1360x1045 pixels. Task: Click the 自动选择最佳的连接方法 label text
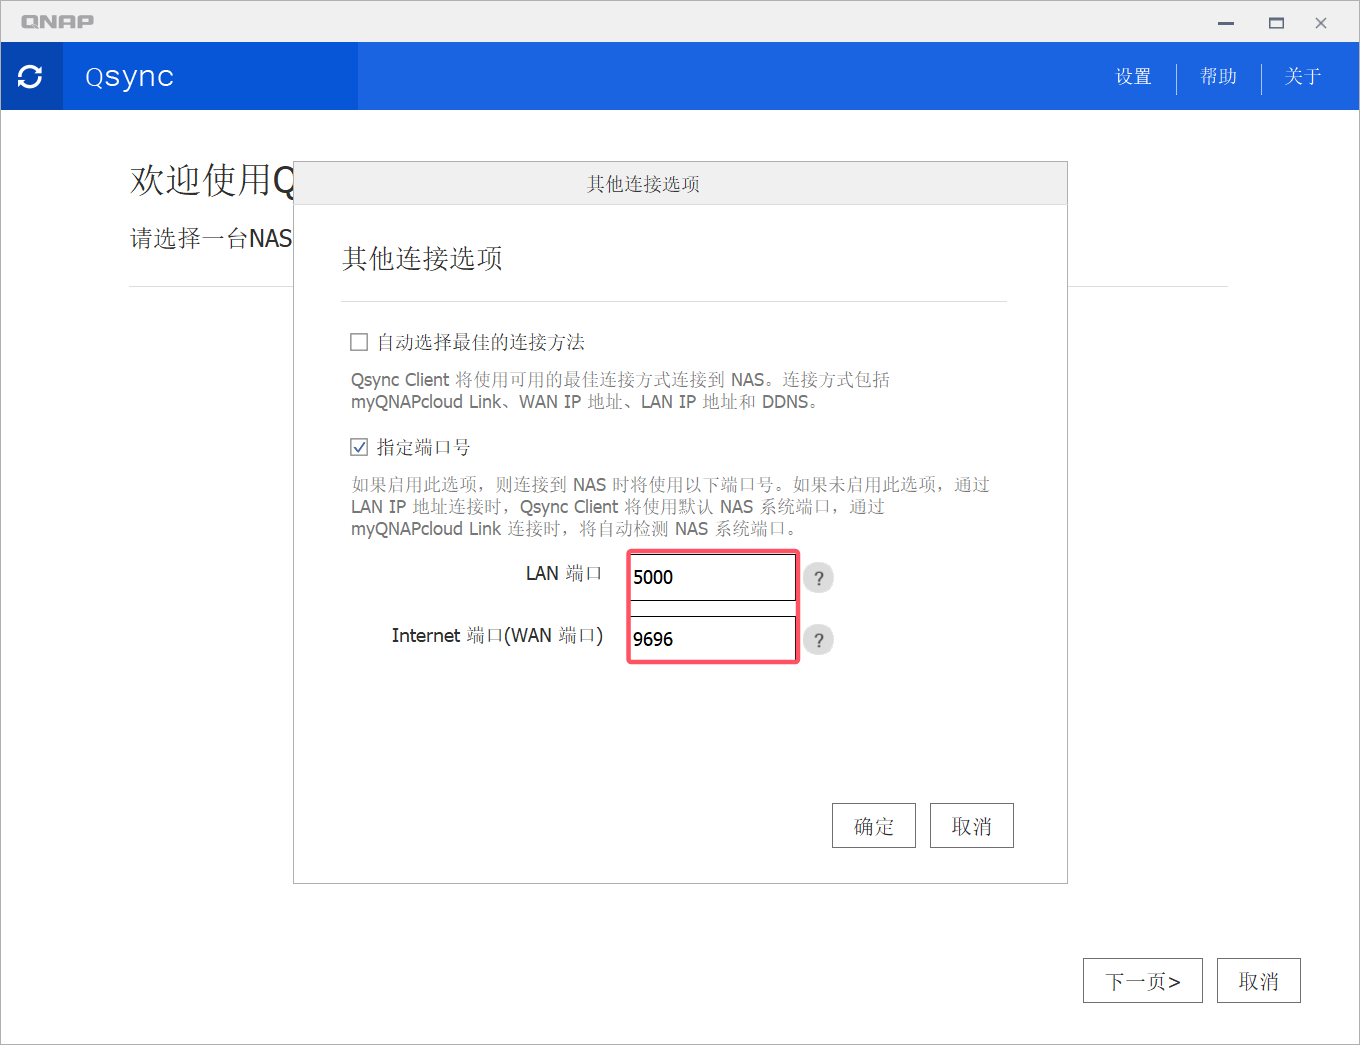click(x=481, y=342)
